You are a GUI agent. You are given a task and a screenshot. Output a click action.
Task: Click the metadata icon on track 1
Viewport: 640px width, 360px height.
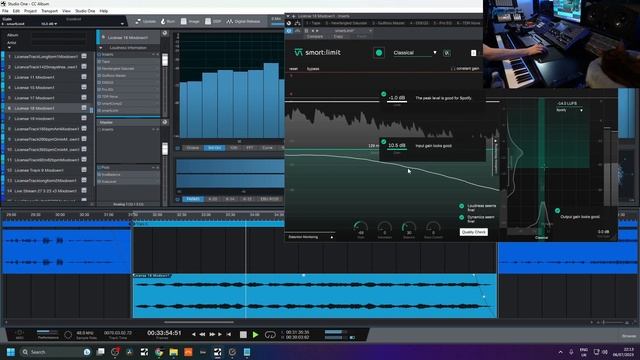pos(84,56)
